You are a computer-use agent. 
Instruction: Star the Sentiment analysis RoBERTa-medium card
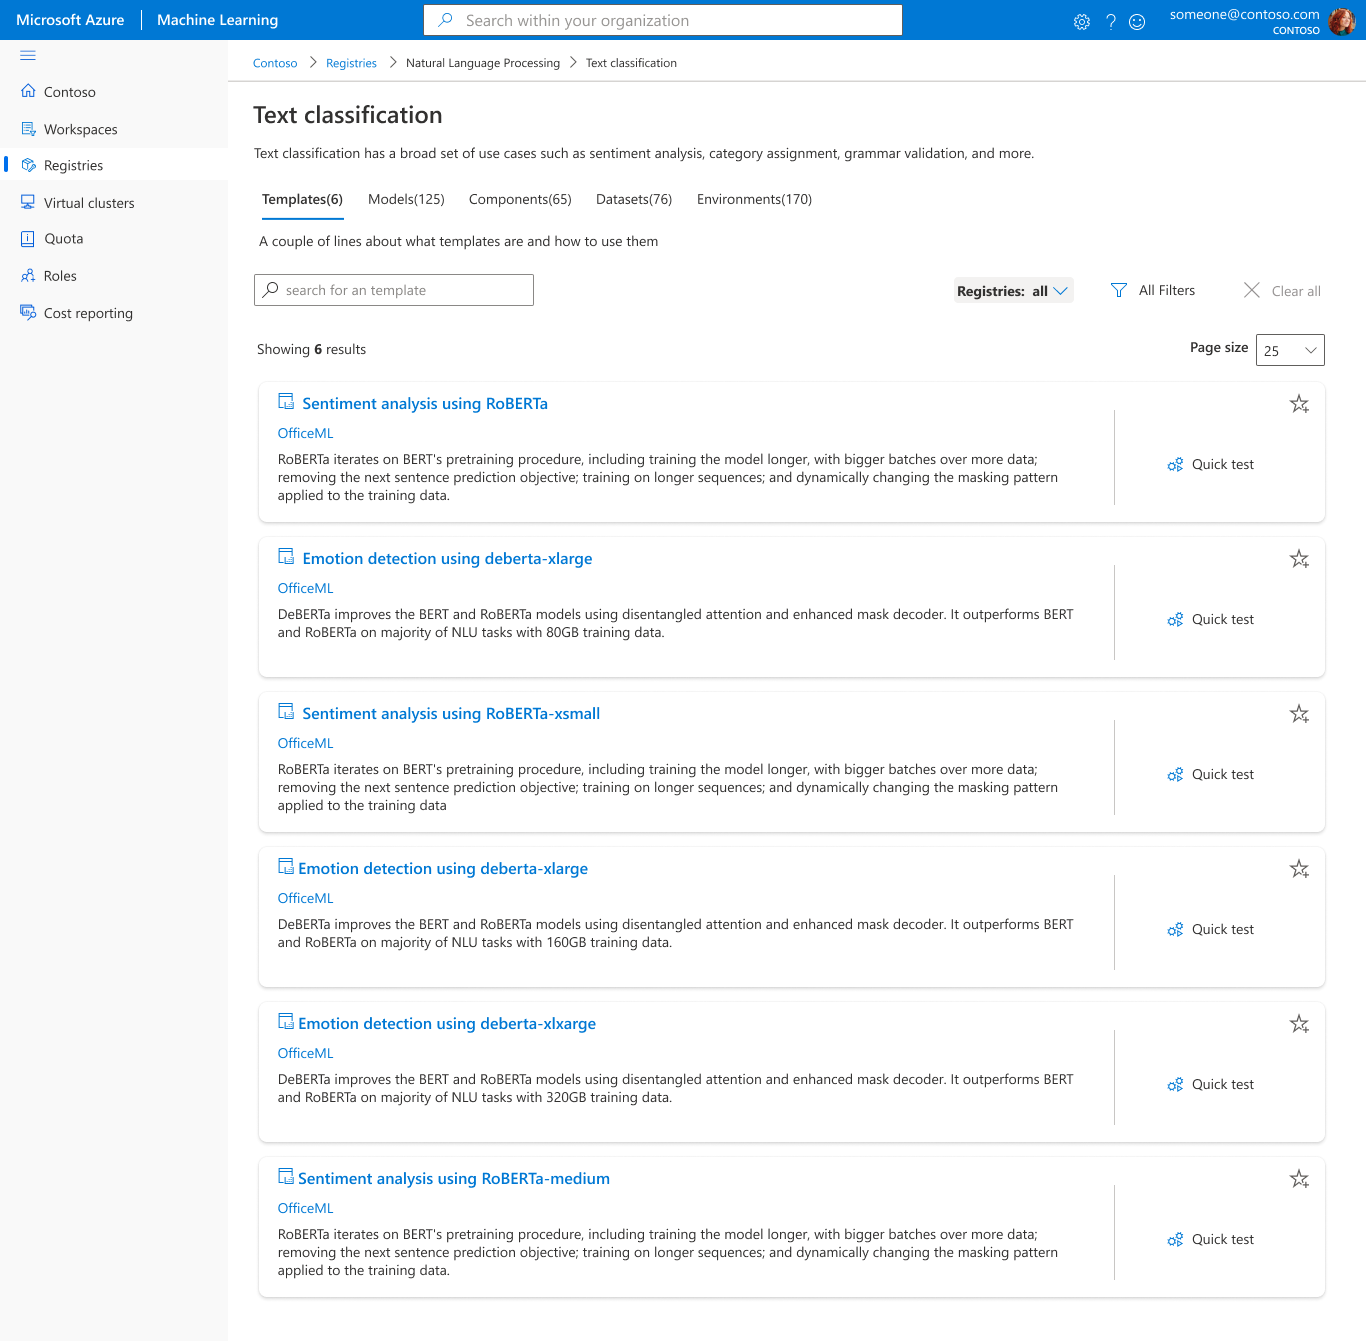pos(1299,1179)
